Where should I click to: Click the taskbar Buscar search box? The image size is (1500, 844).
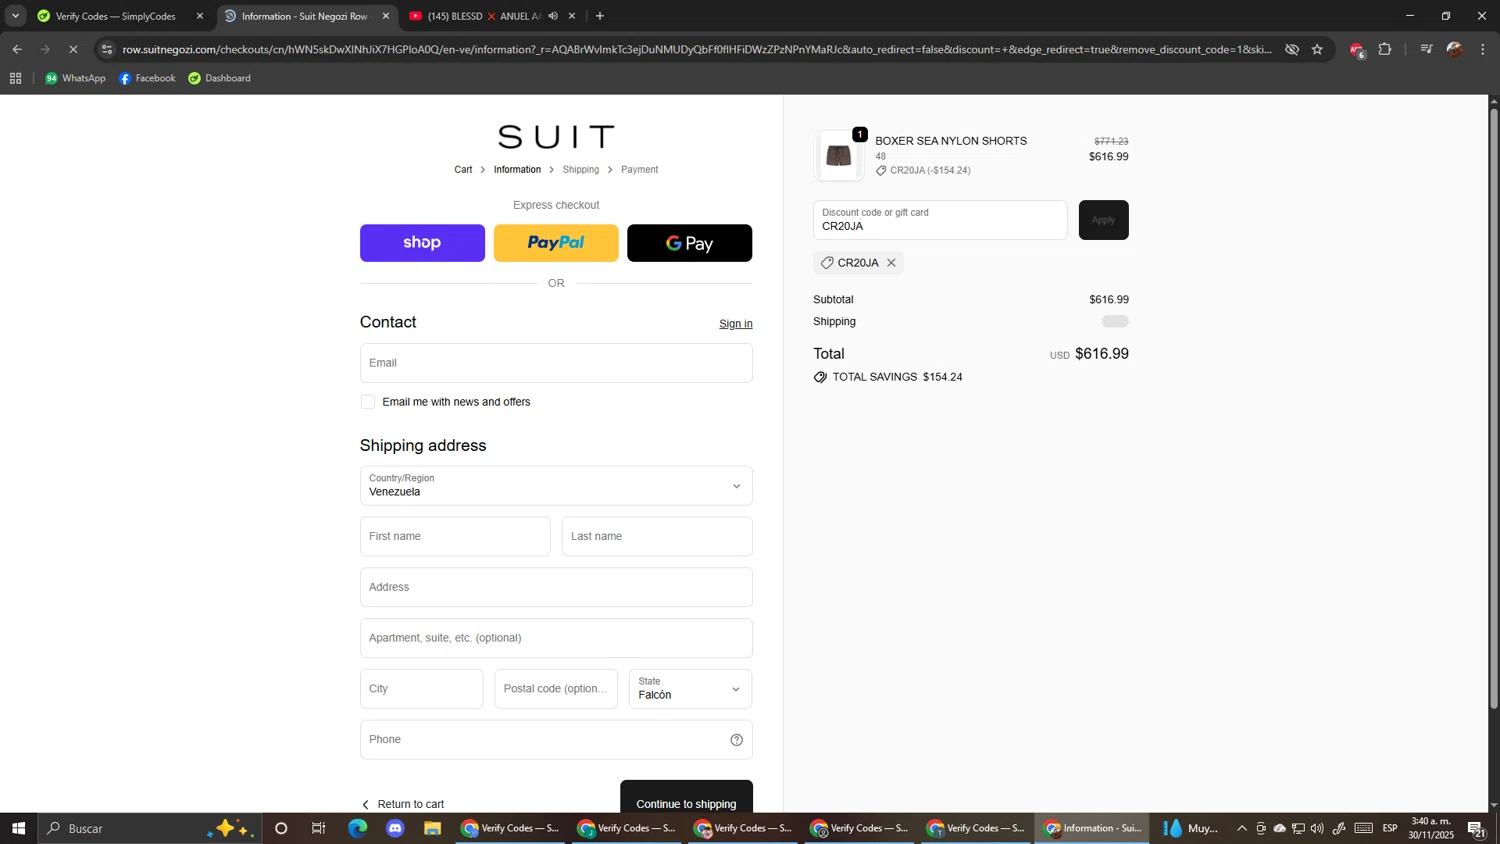click(x=150, y=829)
